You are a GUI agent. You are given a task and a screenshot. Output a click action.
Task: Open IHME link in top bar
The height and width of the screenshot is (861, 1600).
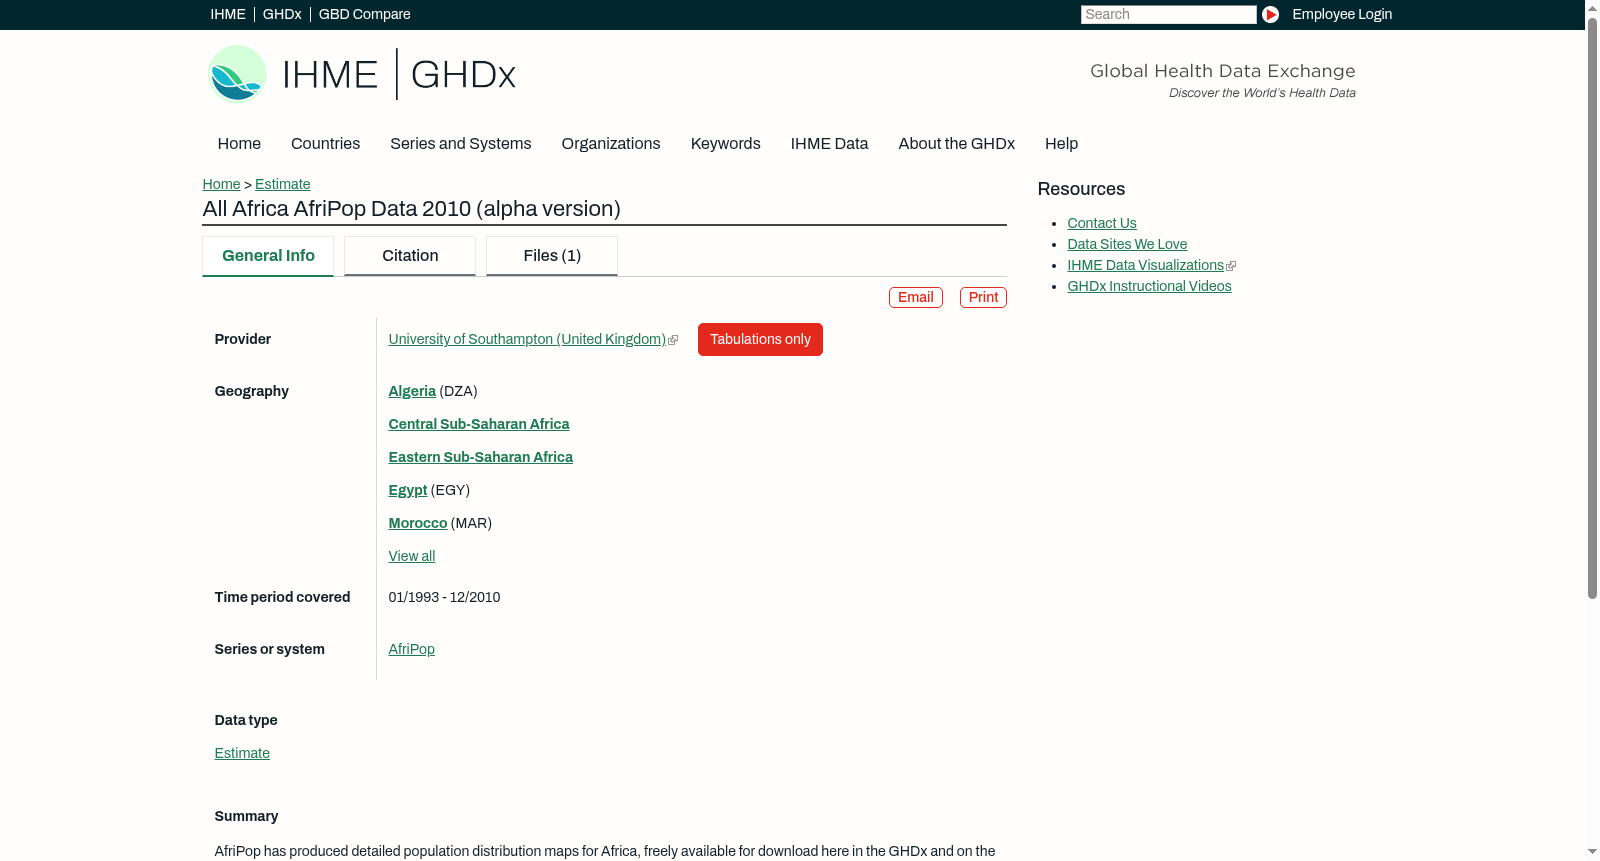228,14
